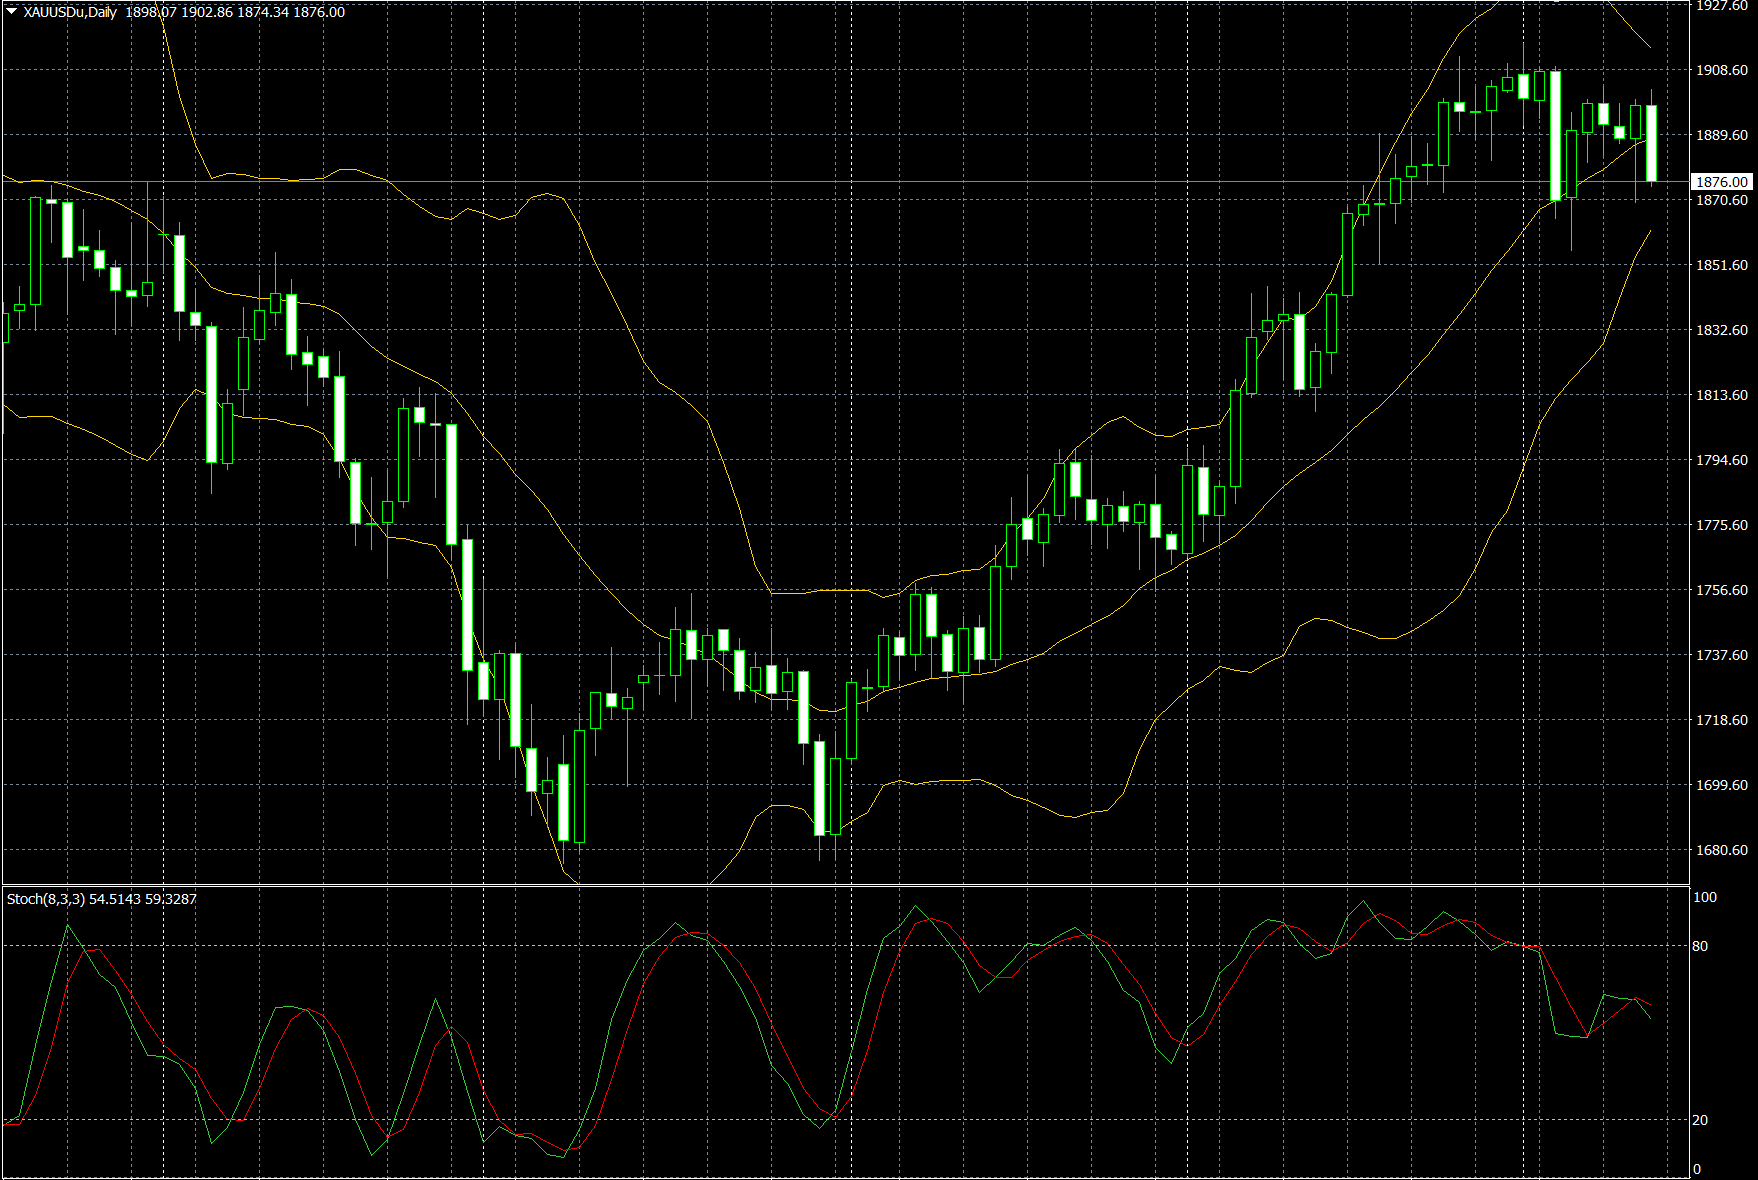The height and width of the screenshot is (1180, 1758).
Task: Click the current price tag 1876.00
Action: (1722, 182)
